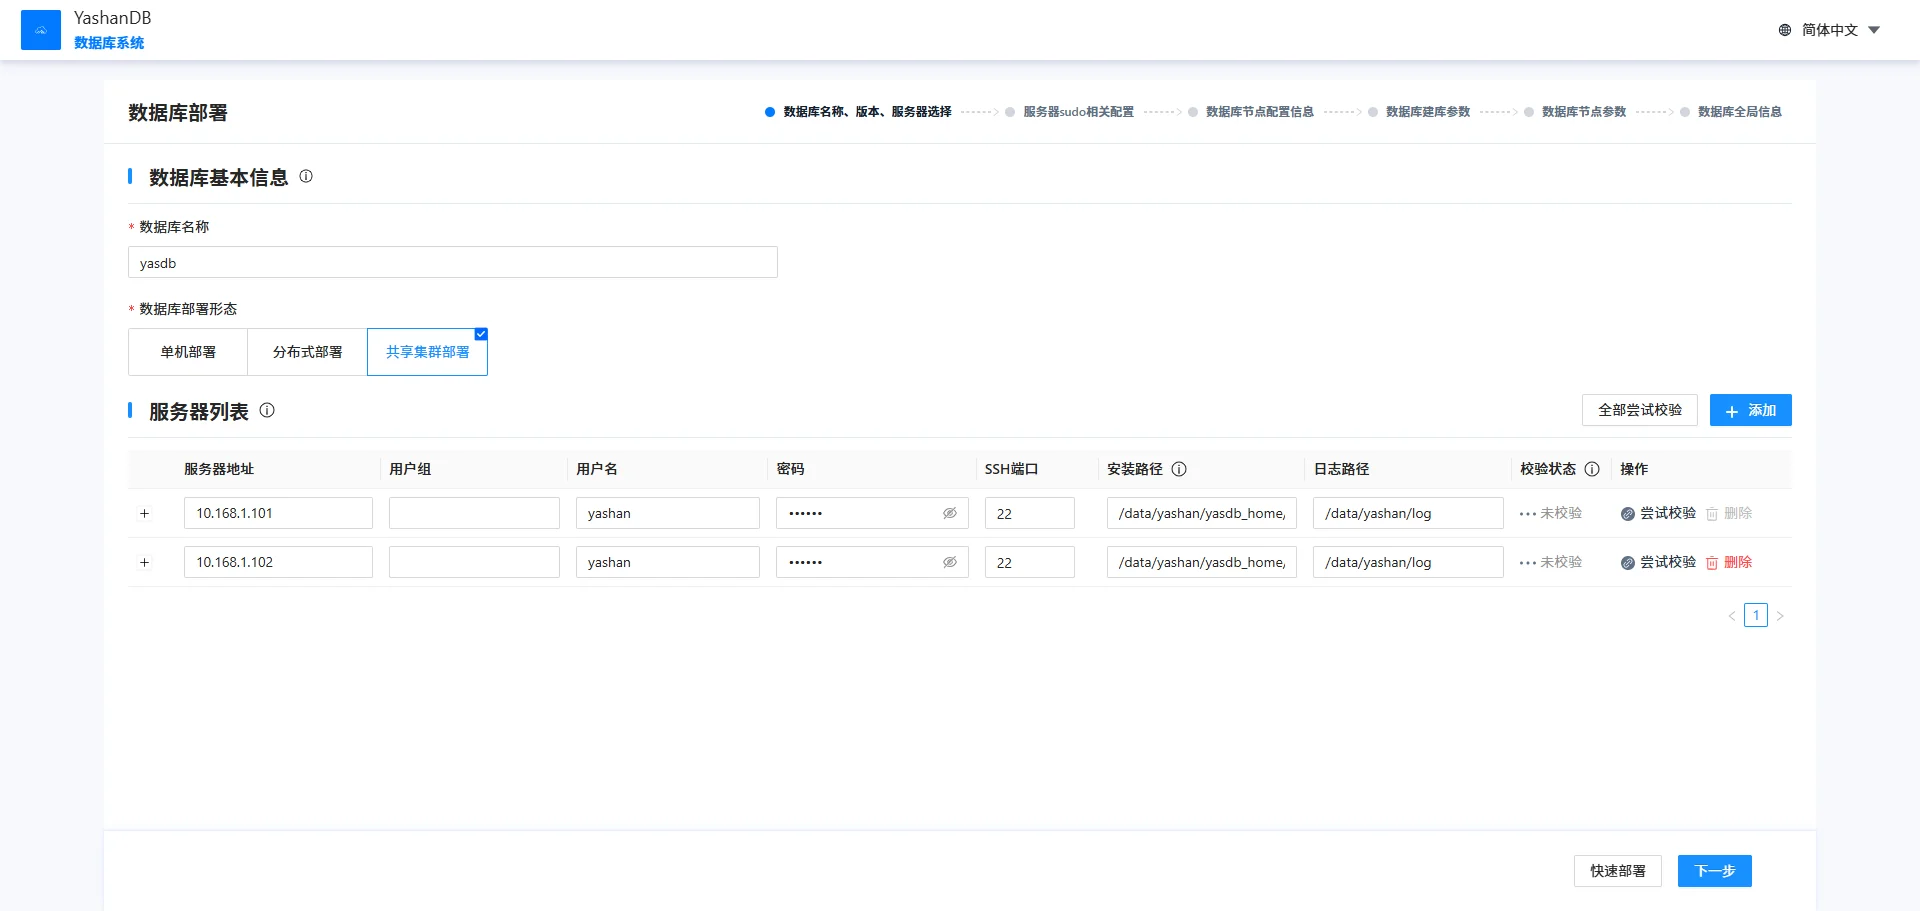Click 尝试校验 icon for server 10.168.1.101
The height and width of the screenshot is (911, 1920).
(1628, 514)
